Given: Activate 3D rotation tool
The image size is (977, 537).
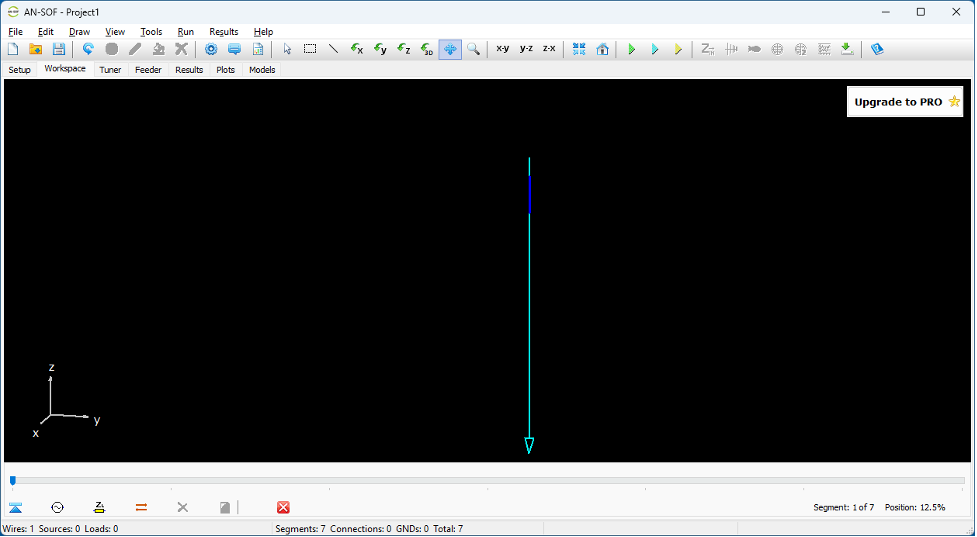Looking at the screenshot, I should 427,49.
